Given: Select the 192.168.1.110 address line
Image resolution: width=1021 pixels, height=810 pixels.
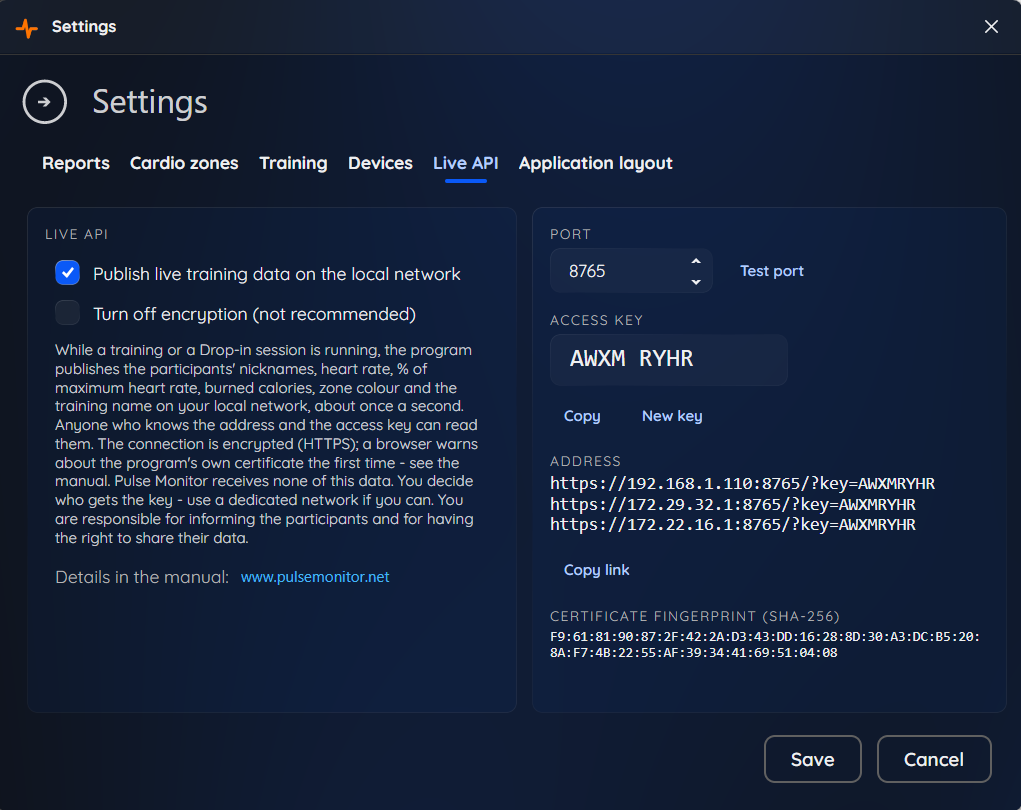Looking at the screenshot, I should 742,484.
